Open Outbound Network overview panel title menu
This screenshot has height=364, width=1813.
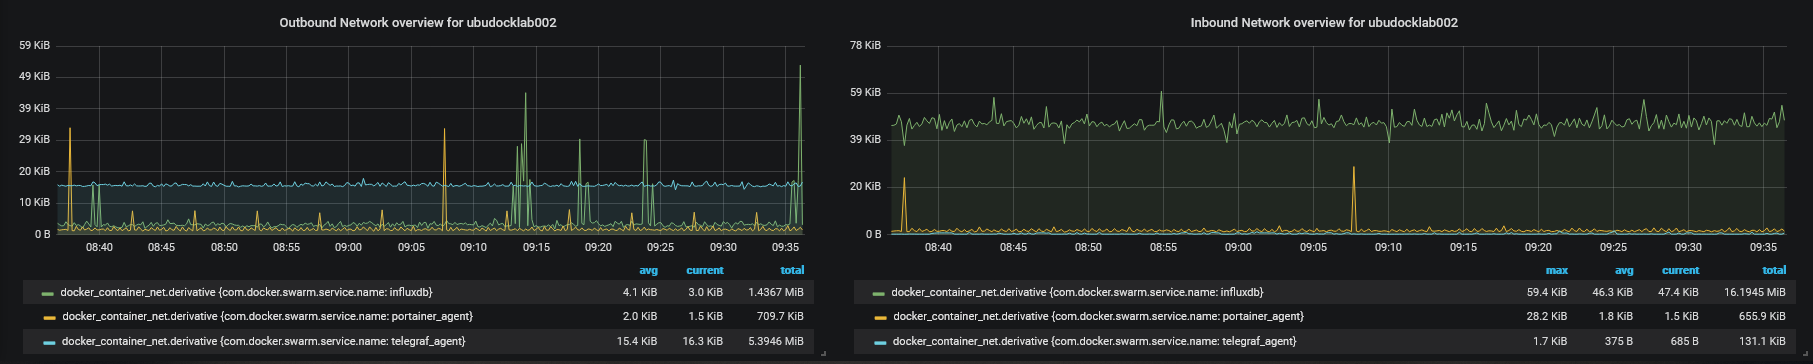point(418,22)
